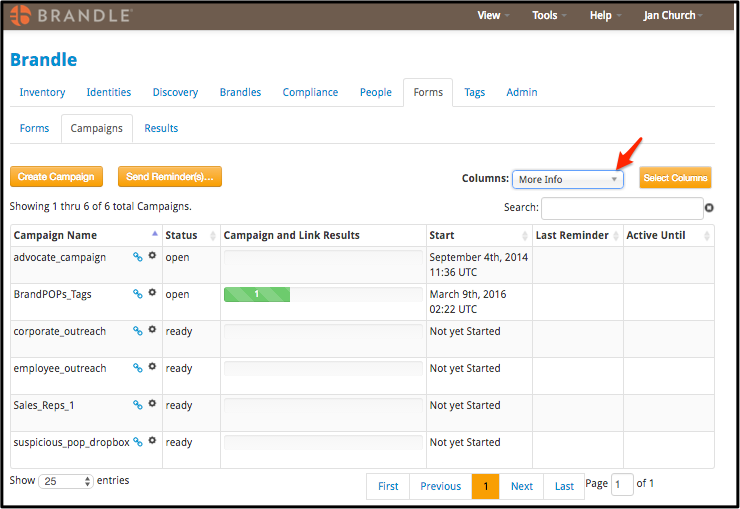Screen dimensions: 740x509
Task: Open gear menu for suspicious_pop_dropbox
Action: pyautogui.click(x=152, y=440)
